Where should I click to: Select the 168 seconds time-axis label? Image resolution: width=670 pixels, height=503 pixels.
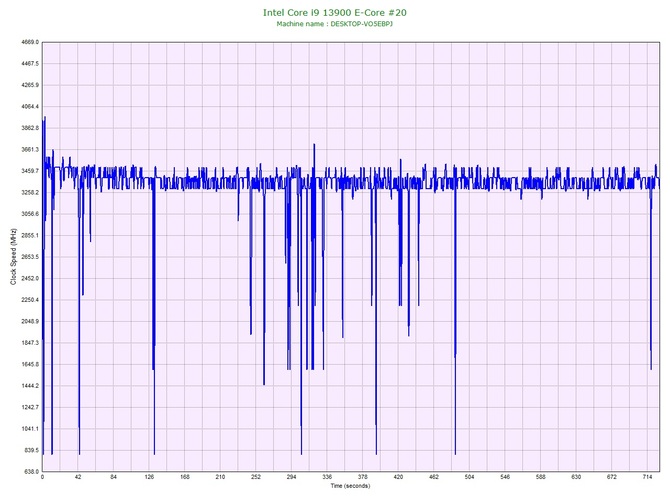[185, 477]
